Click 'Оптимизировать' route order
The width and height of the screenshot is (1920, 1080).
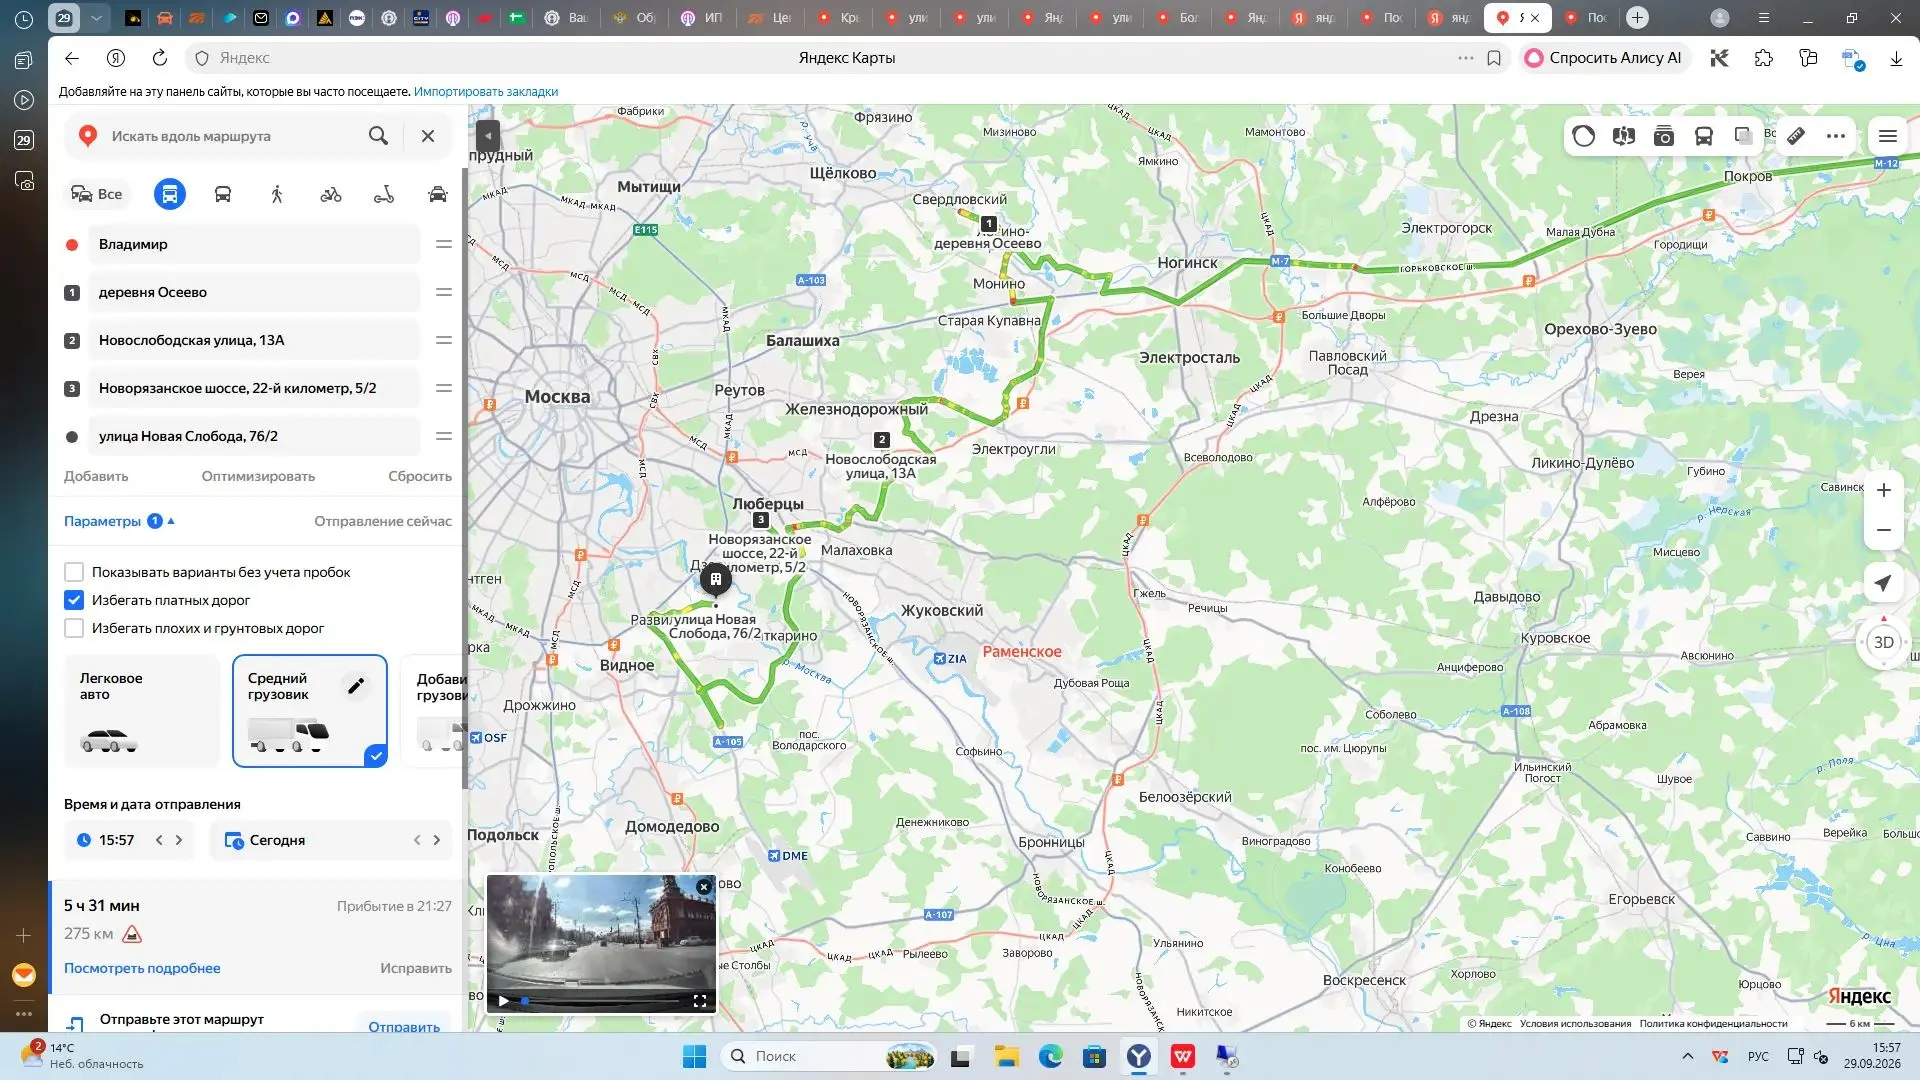click(258, 476)
